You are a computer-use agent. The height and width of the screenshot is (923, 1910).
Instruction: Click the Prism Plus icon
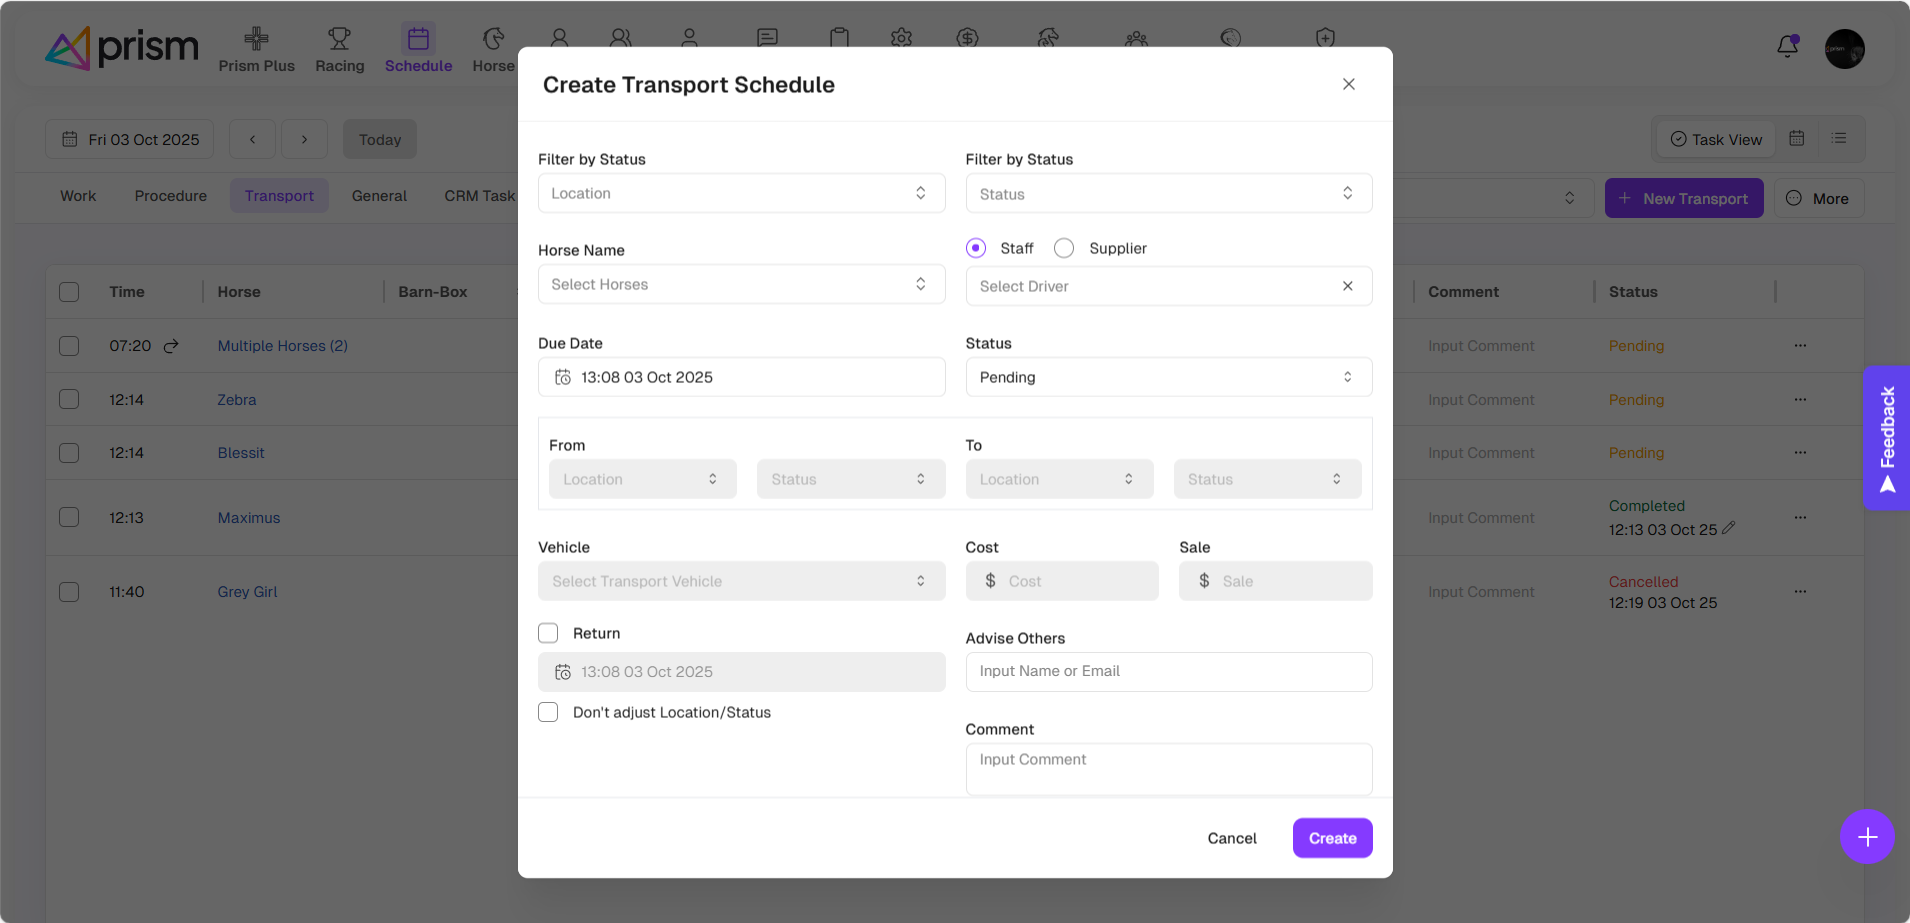click(256, 39)
